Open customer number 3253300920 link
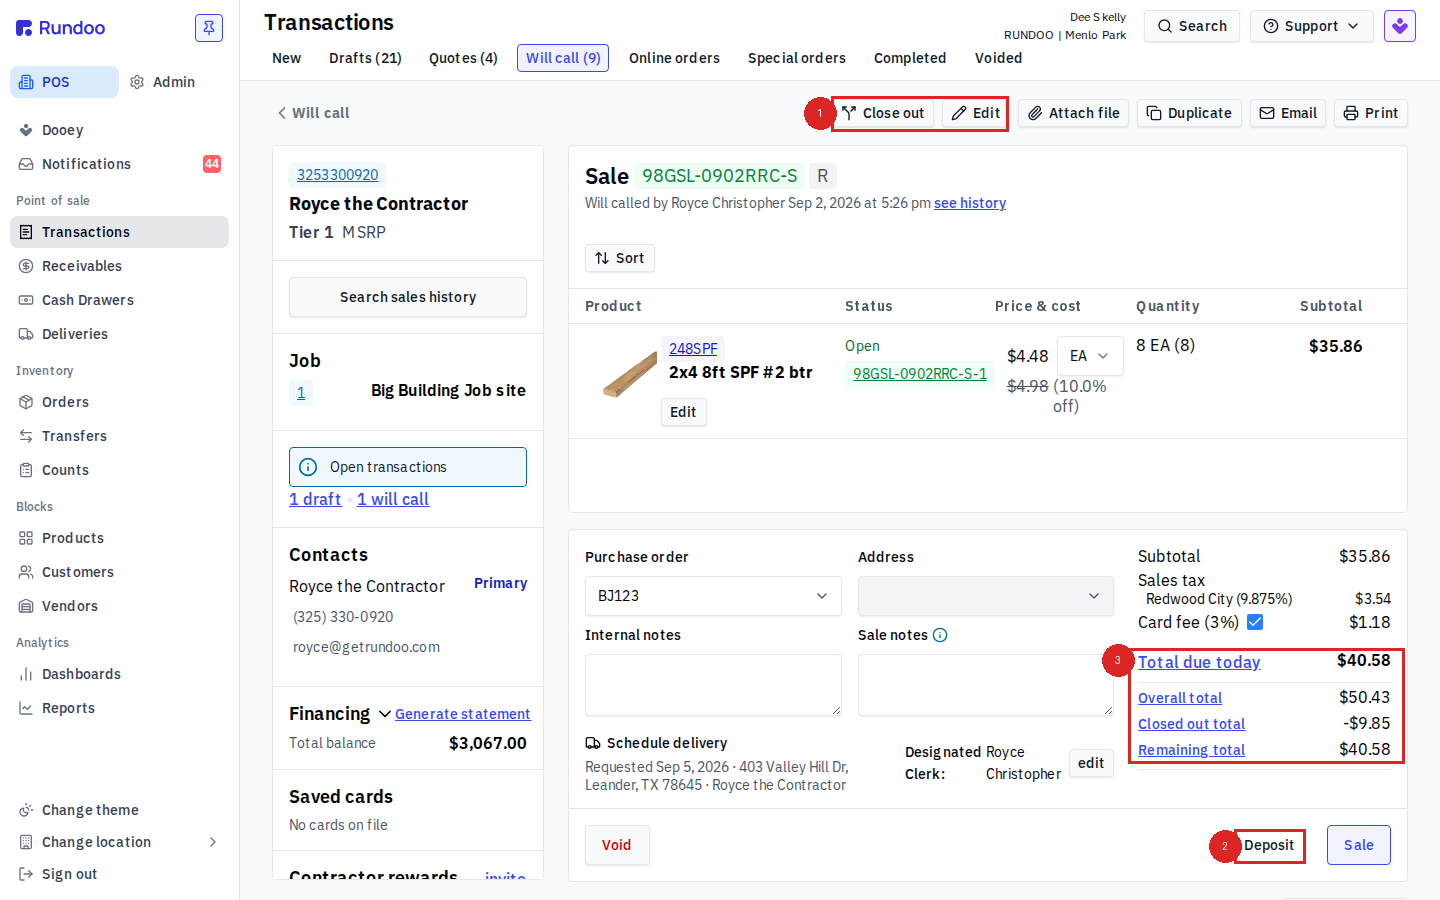The width and height of the screenshot is (1440, 900). click(338, 175)
